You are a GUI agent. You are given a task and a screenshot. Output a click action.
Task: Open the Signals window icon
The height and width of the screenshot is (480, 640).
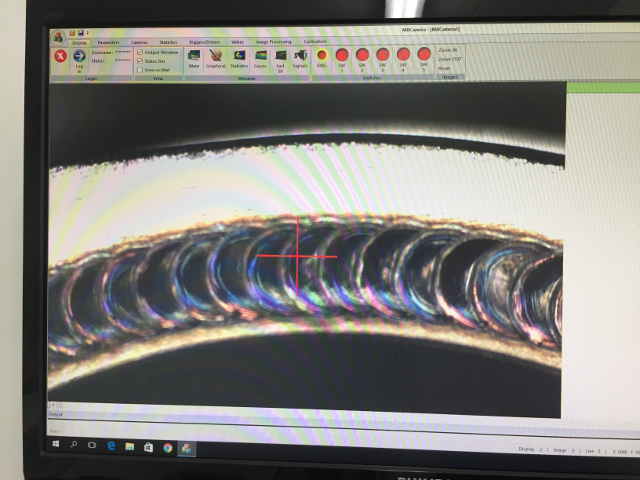(x=300, y=57)
